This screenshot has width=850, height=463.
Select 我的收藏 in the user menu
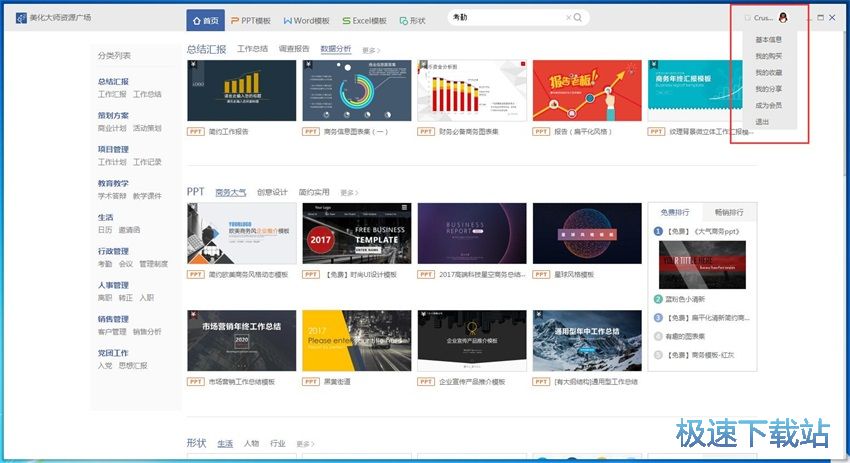pos(769,72)
